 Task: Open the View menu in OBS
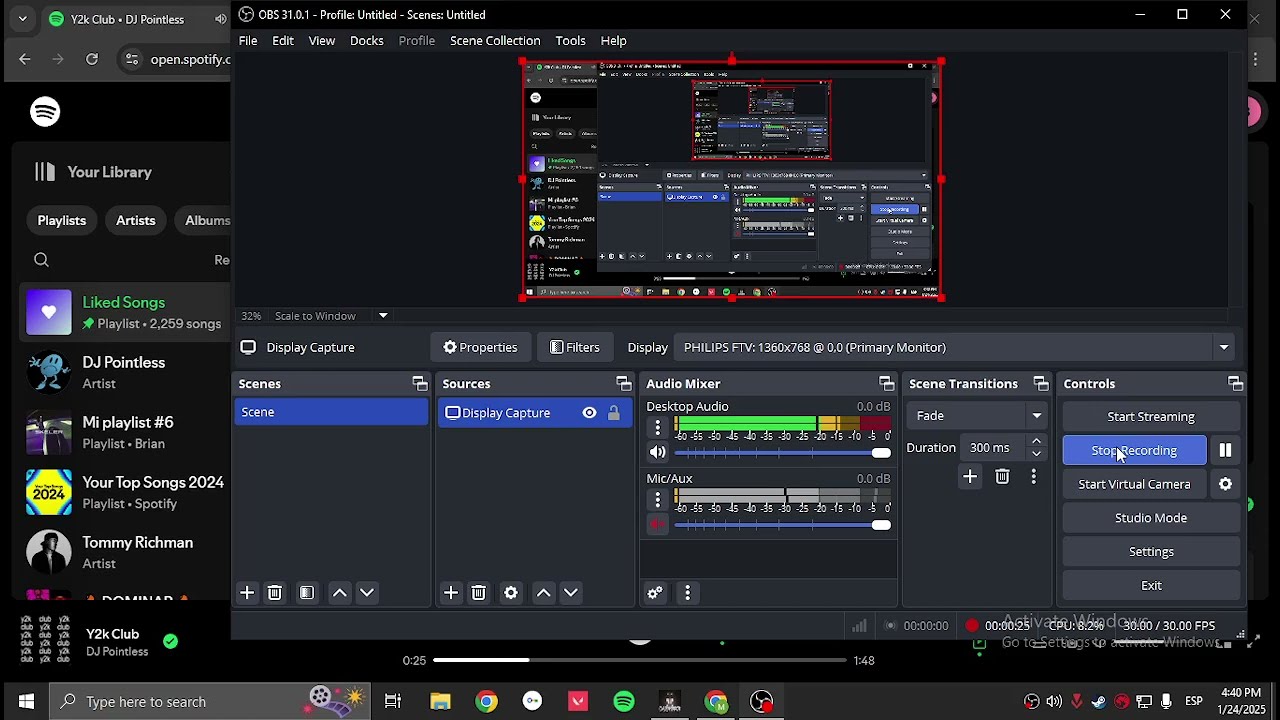pos(322,41)
